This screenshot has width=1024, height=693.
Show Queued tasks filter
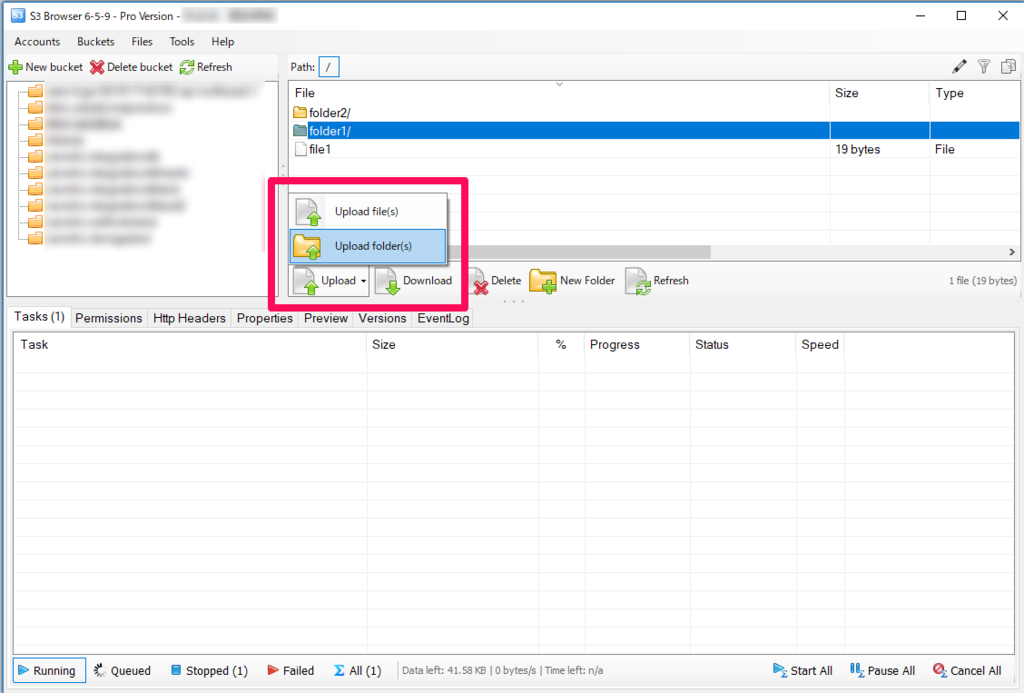(x=123, y=670)
